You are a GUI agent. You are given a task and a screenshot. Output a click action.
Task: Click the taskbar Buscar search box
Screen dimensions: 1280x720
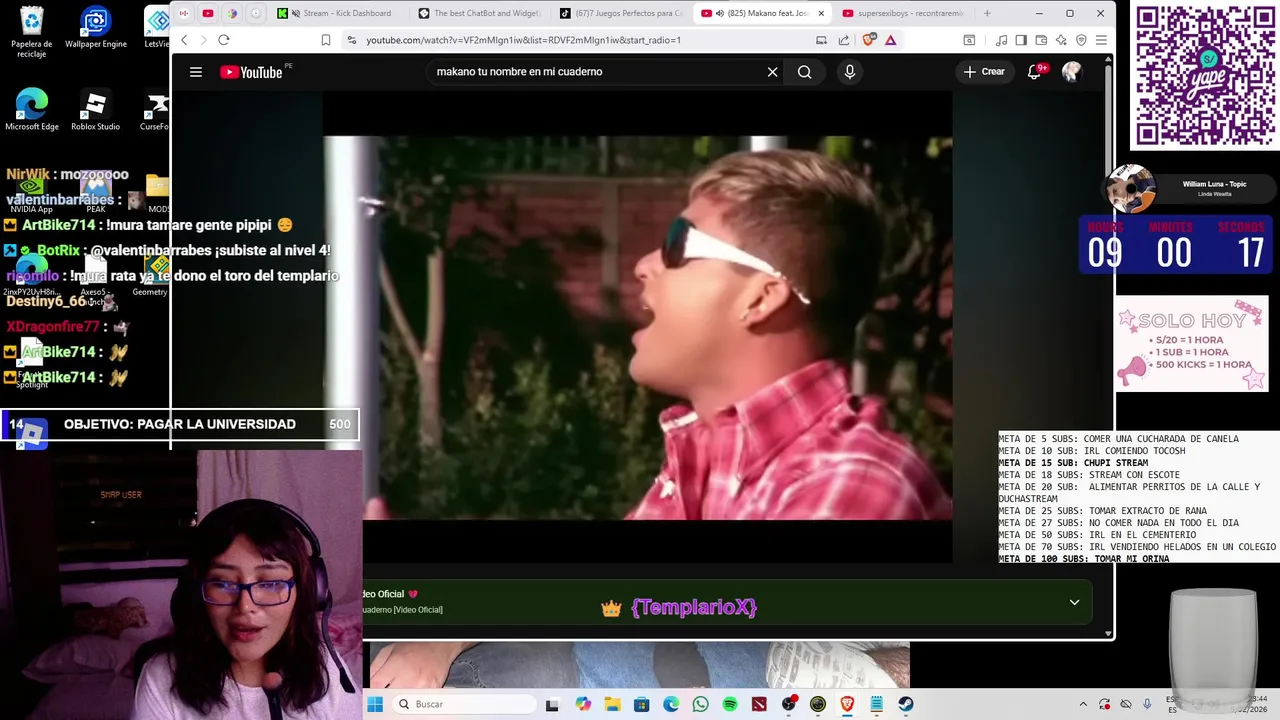(463, 704)
